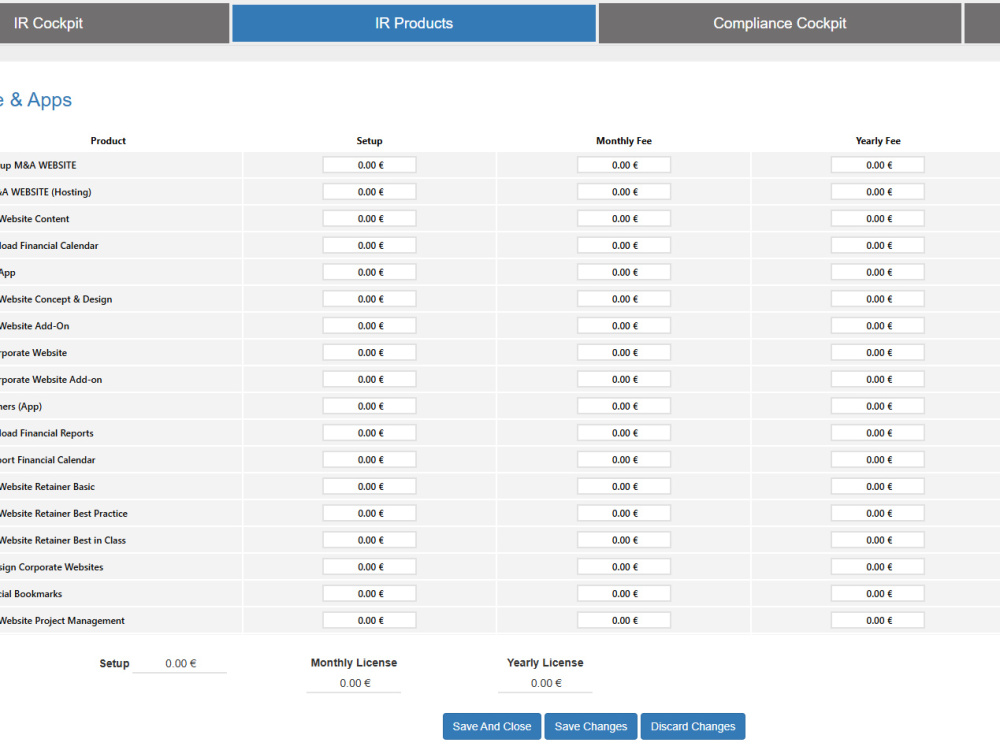1000x750 pixels.
Task: Edit Monthly Fee for Website Retainer Basic
Action: point(624,487)
